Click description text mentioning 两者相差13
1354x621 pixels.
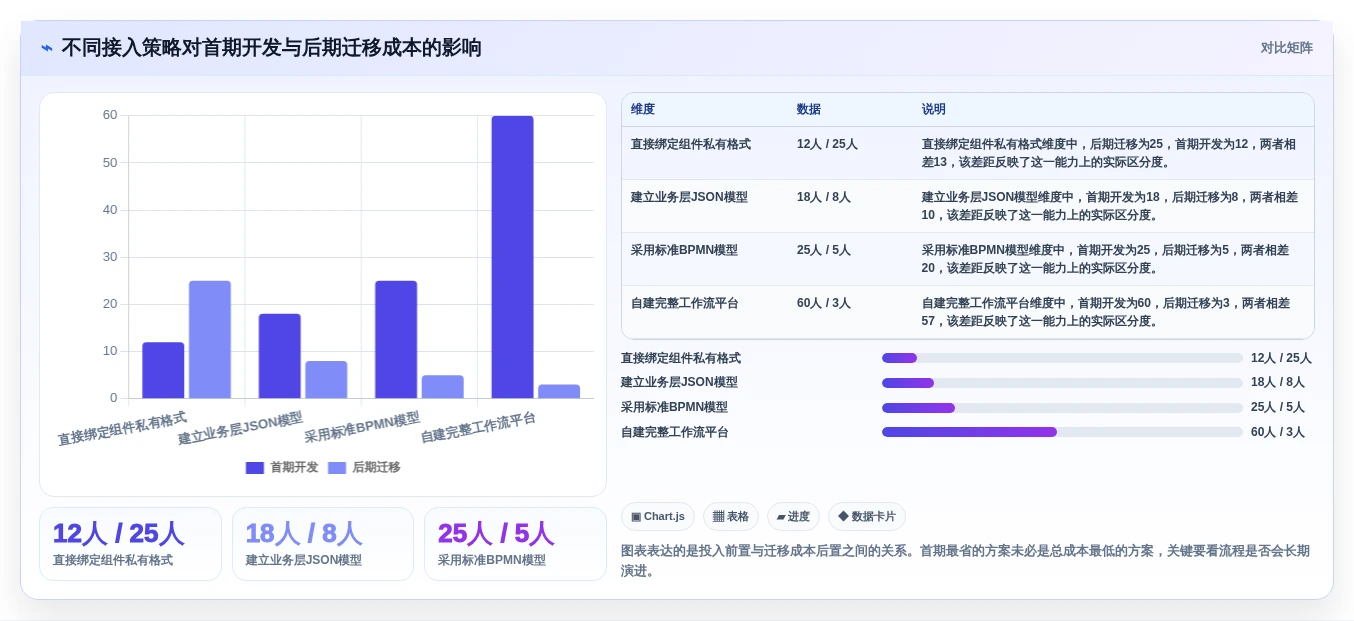pos(1109,153)
